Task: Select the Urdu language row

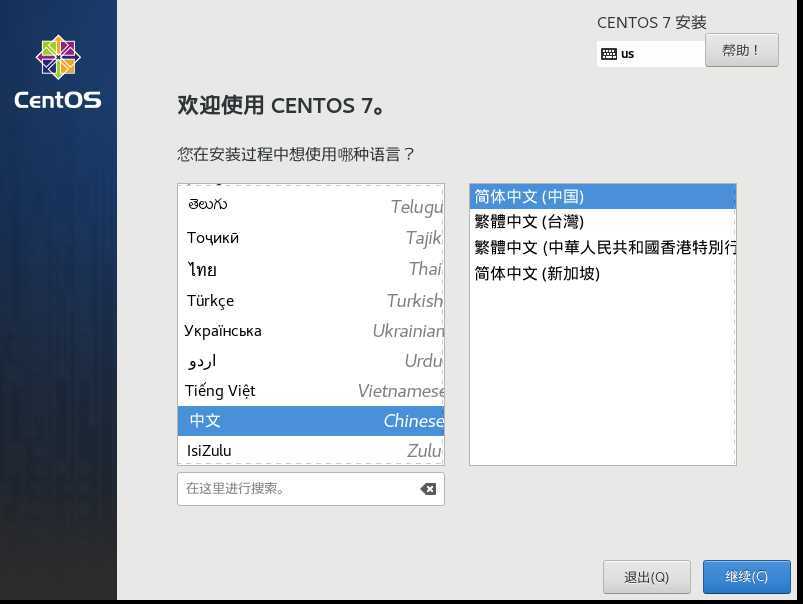Action: point(311,361)
